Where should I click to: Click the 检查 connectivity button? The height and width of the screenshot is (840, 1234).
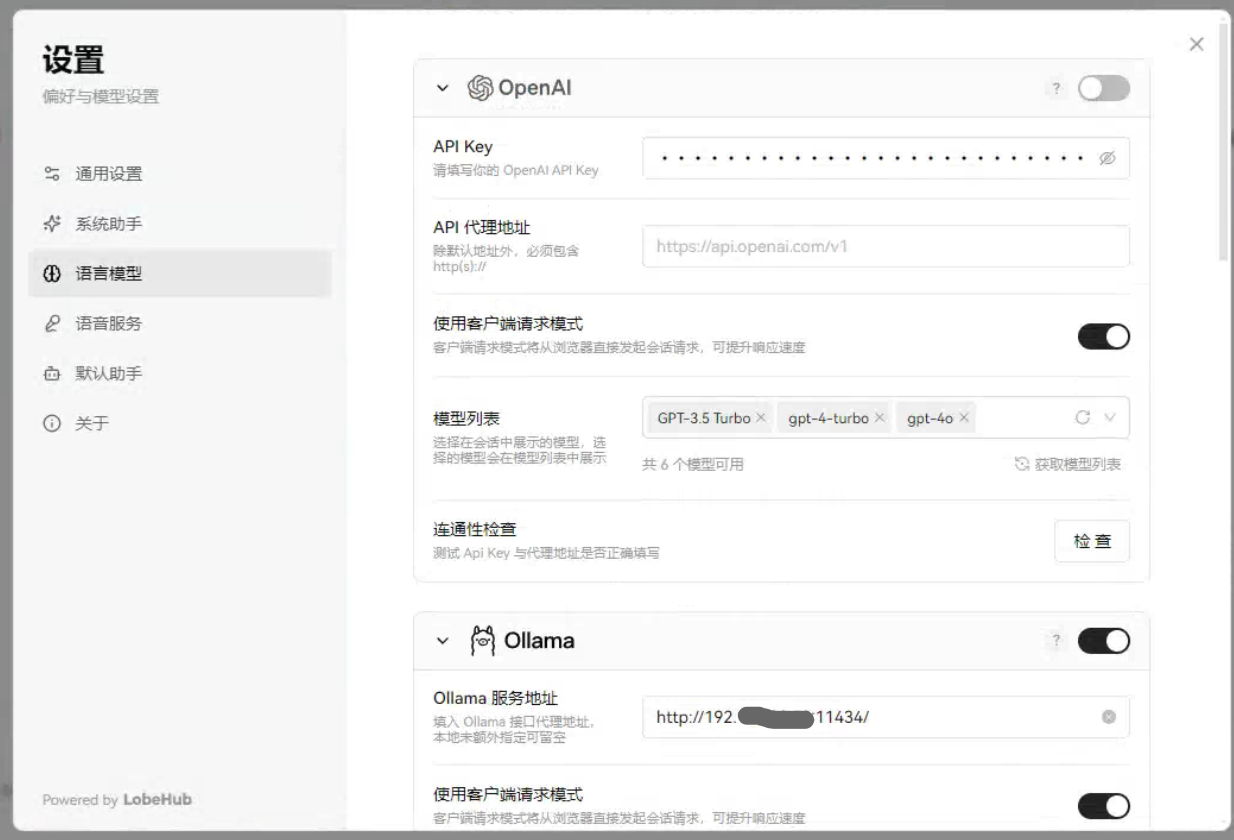1092,541
